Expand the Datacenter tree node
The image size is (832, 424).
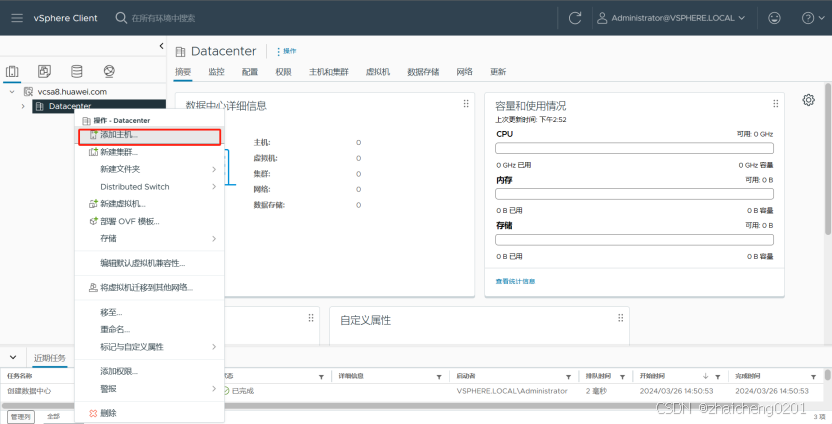coord(23,106)
